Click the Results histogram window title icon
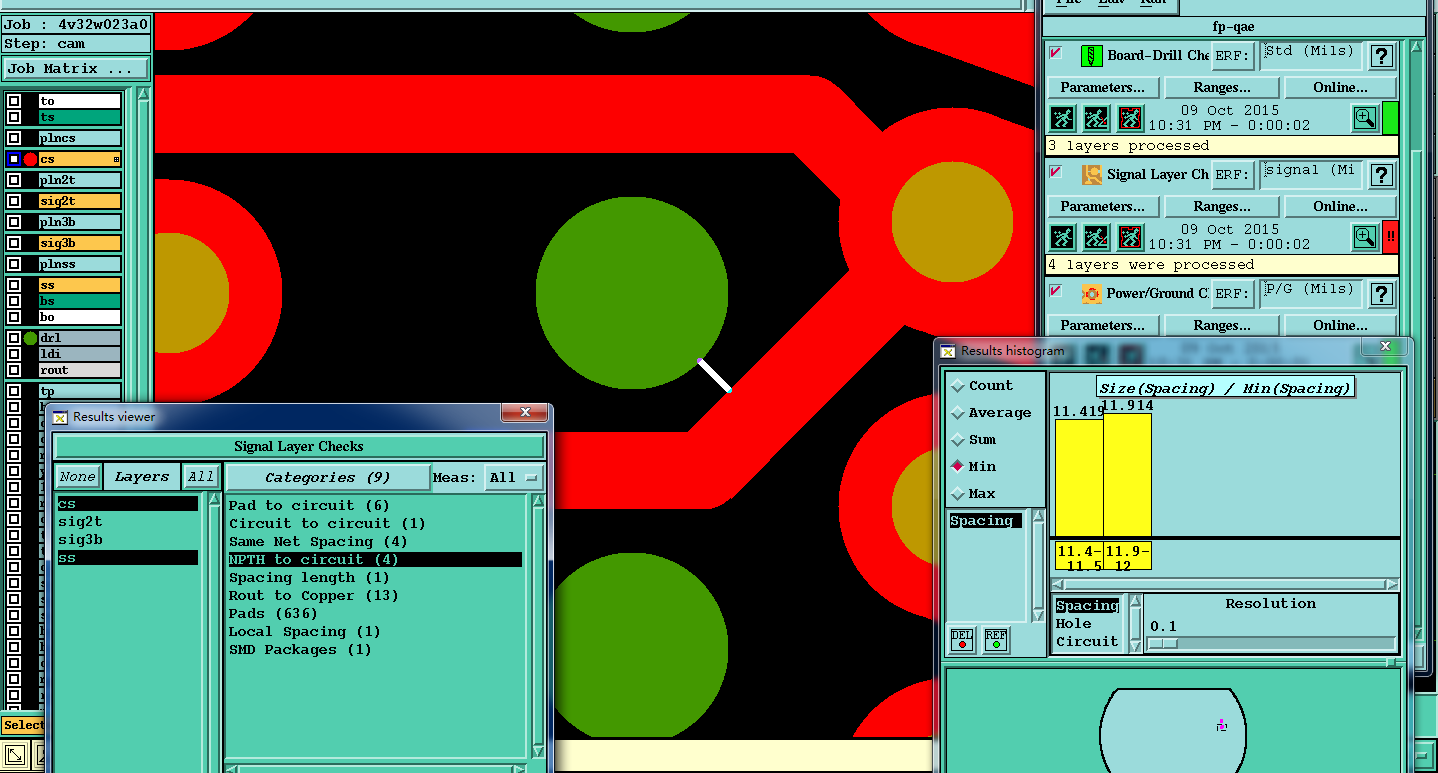 [x=948, y=351]
